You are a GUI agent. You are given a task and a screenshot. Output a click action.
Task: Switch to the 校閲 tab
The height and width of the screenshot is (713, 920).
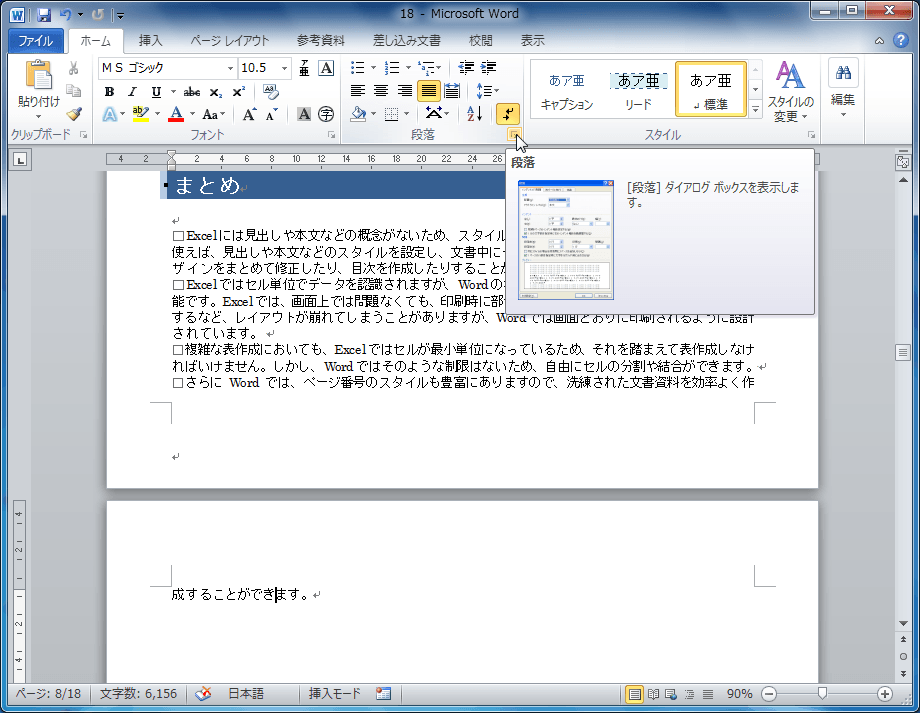click(x=481, y=40)
